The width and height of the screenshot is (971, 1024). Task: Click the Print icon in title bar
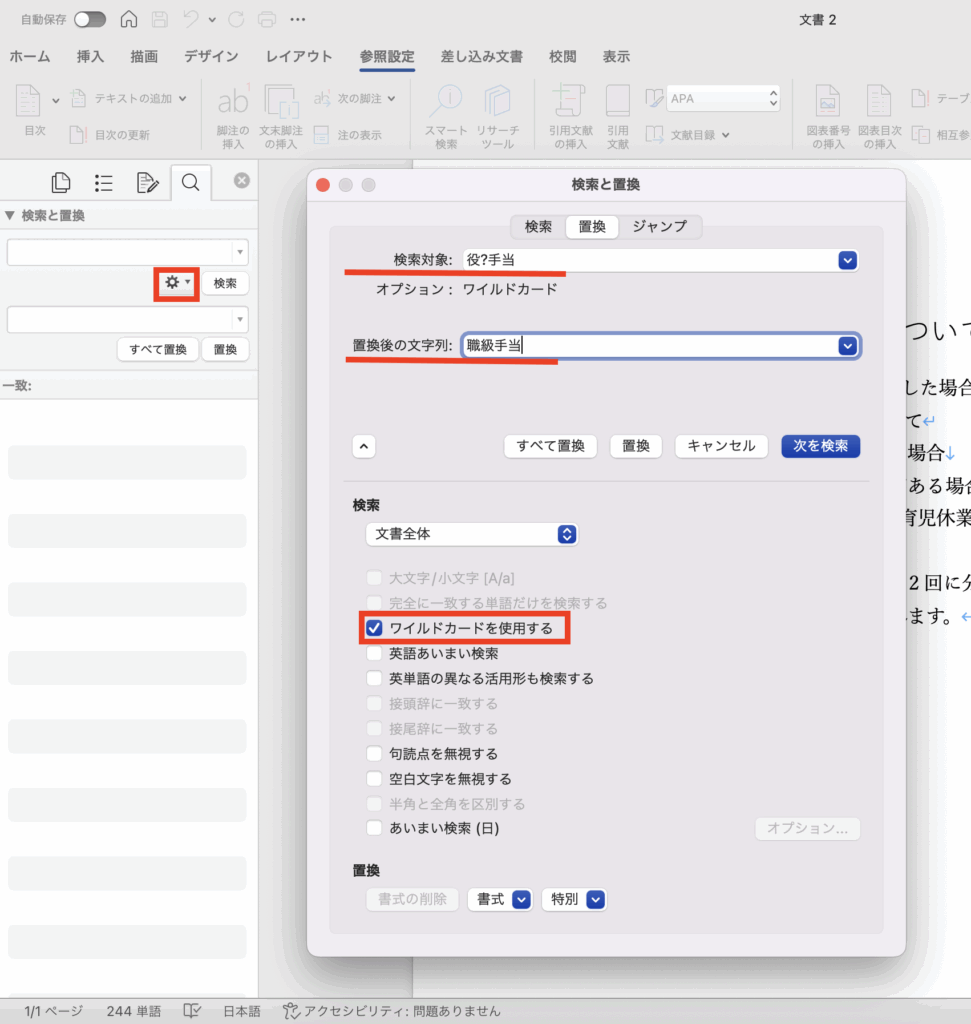pos(266,19)
